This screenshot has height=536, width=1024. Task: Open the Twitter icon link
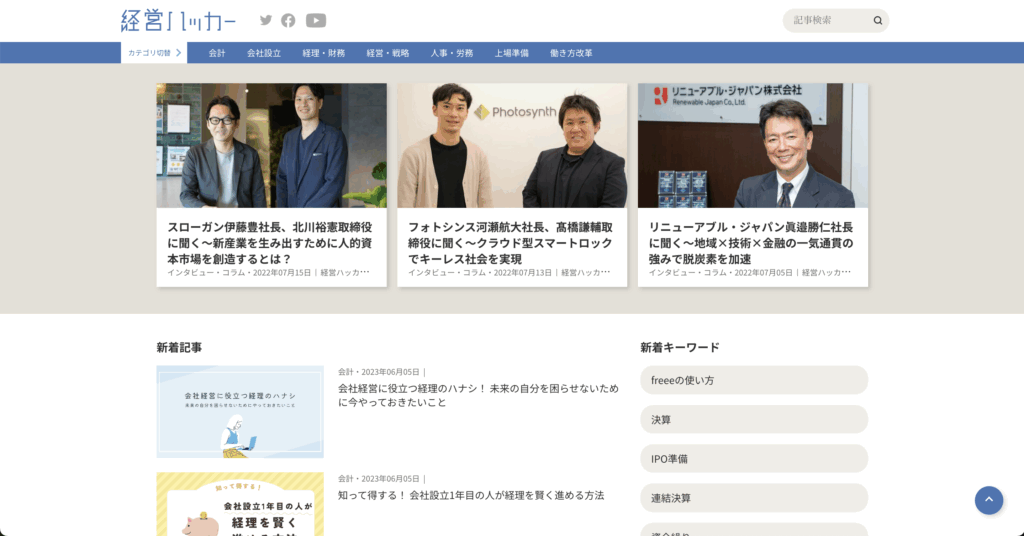click(265, 20)
